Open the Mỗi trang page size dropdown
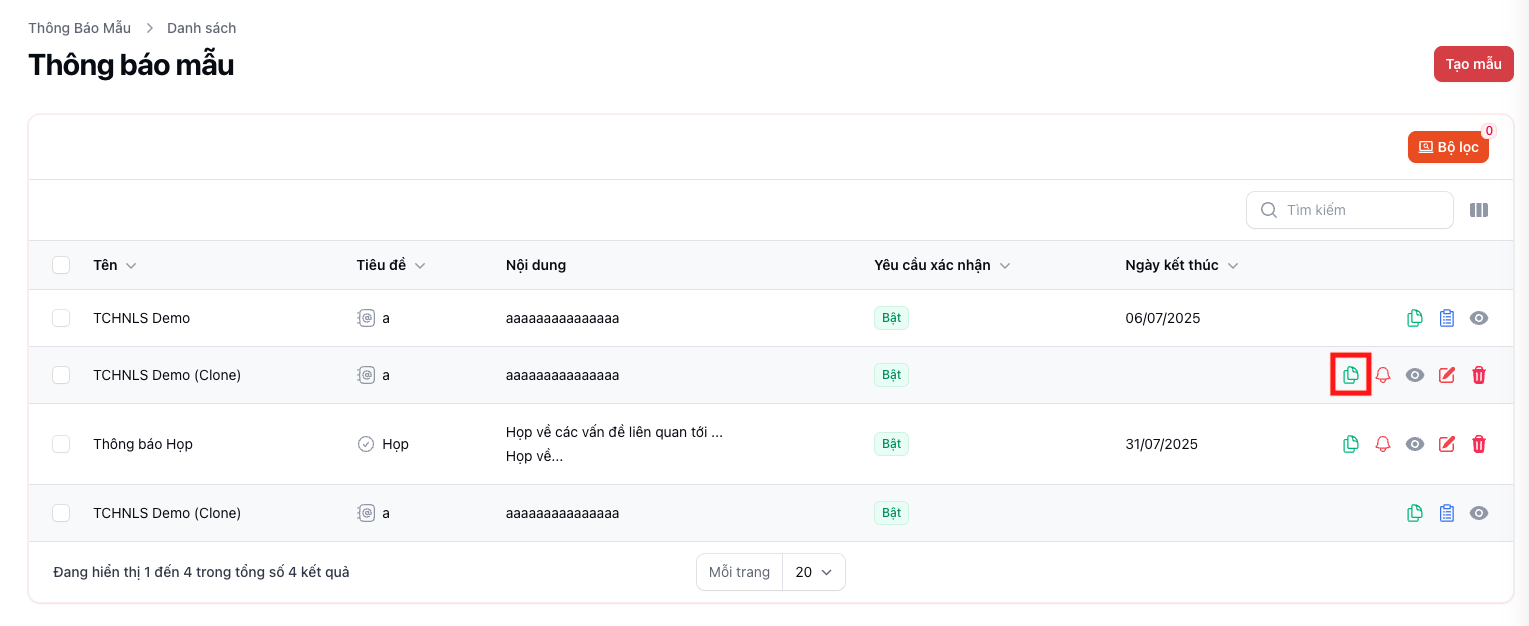This screenshot has width=1529, height=626. pyautogui.click(x=813, y=572)
